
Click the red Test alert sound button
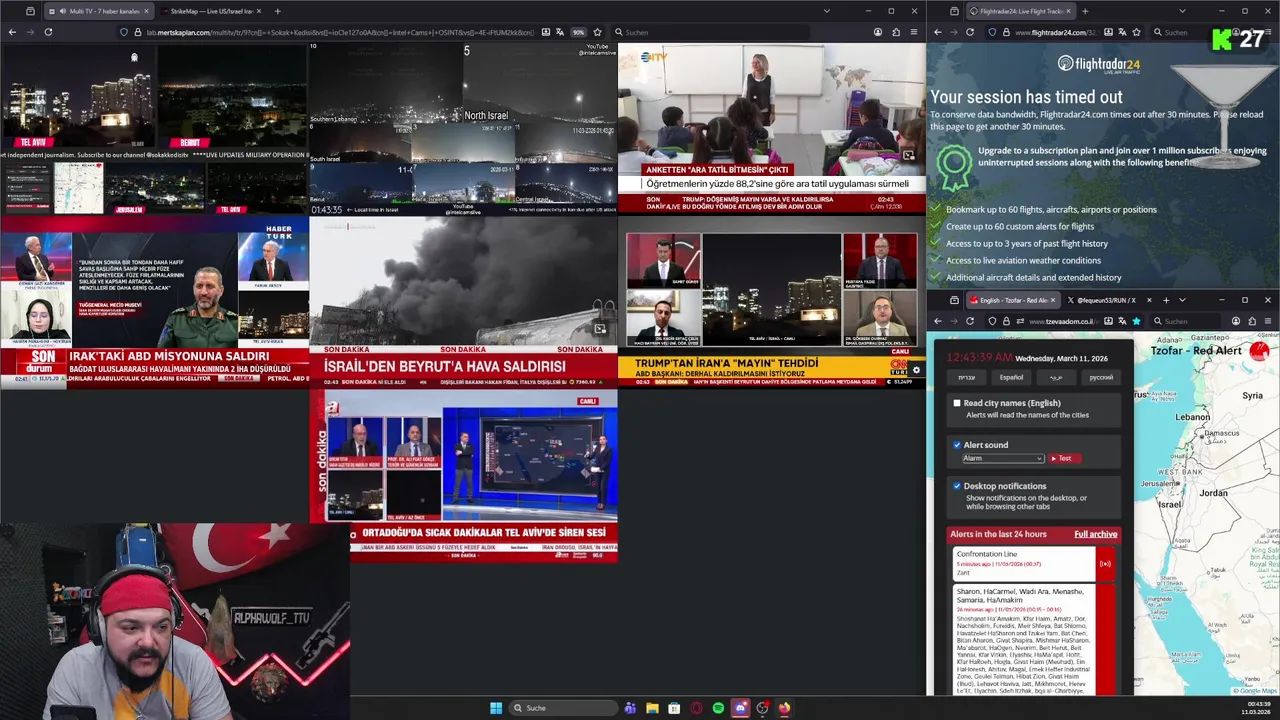click(1063, 458)
